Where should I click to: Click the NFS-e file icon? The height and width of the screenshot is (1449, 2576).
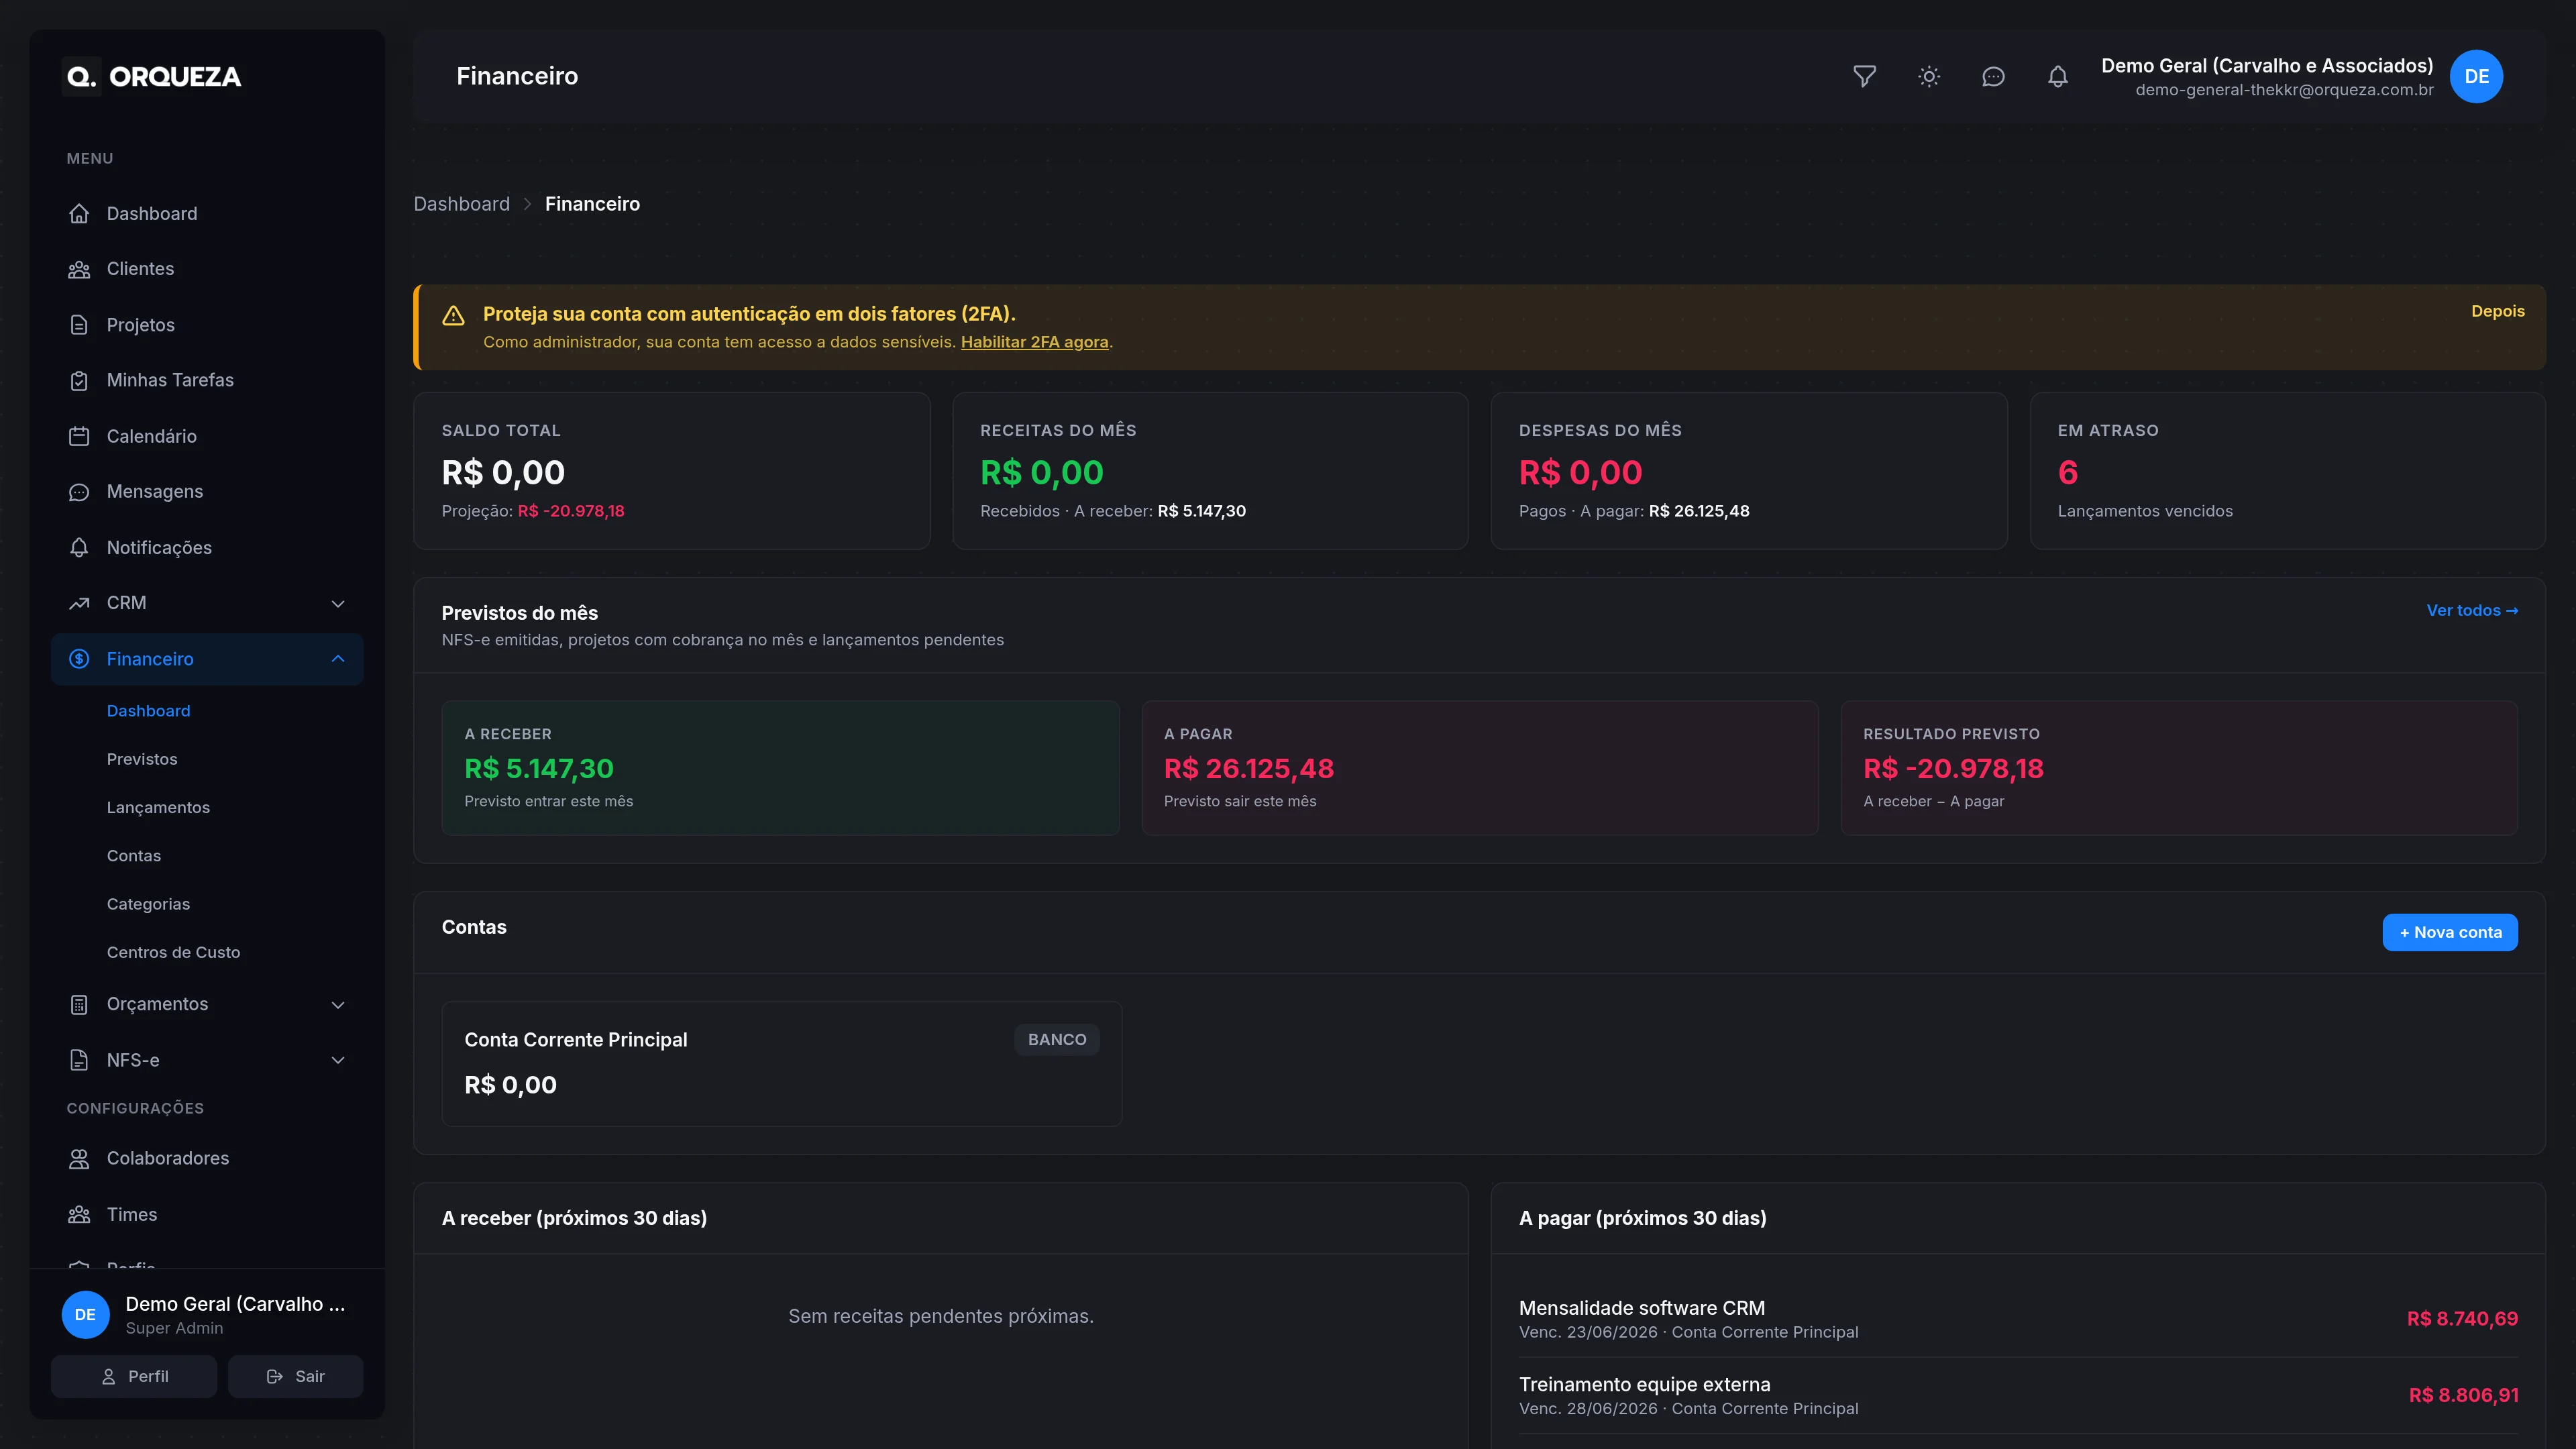pyautogui.click(x=79, y=1060)
